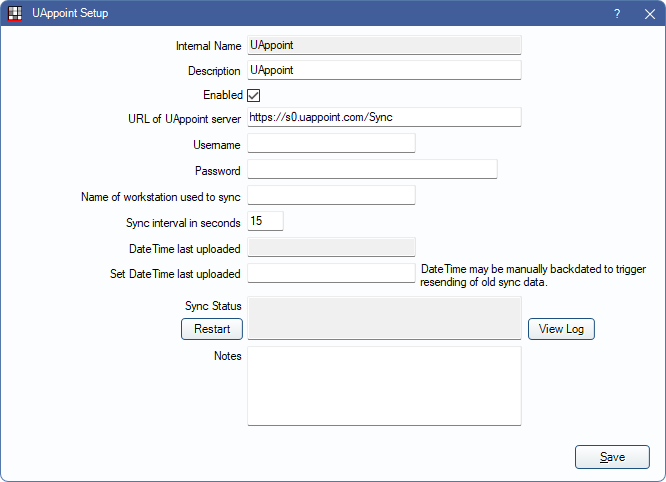Screen dimensions: 666x482
Task: Click the Internal Name field
Action: 384,45
